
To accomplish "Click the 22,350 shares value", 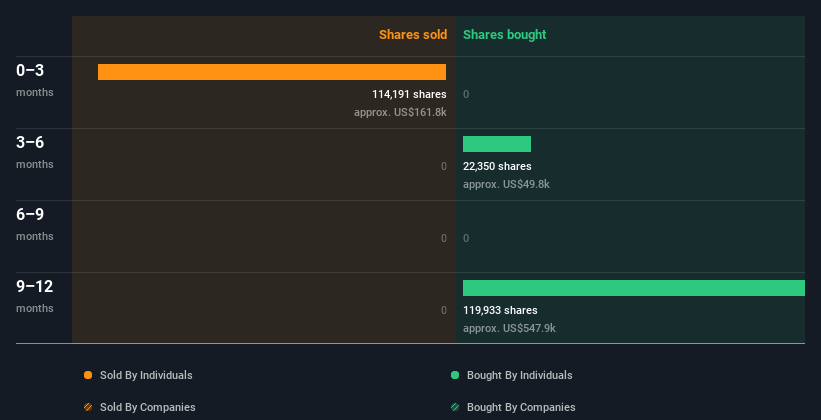I will click(x=497, y=166).
